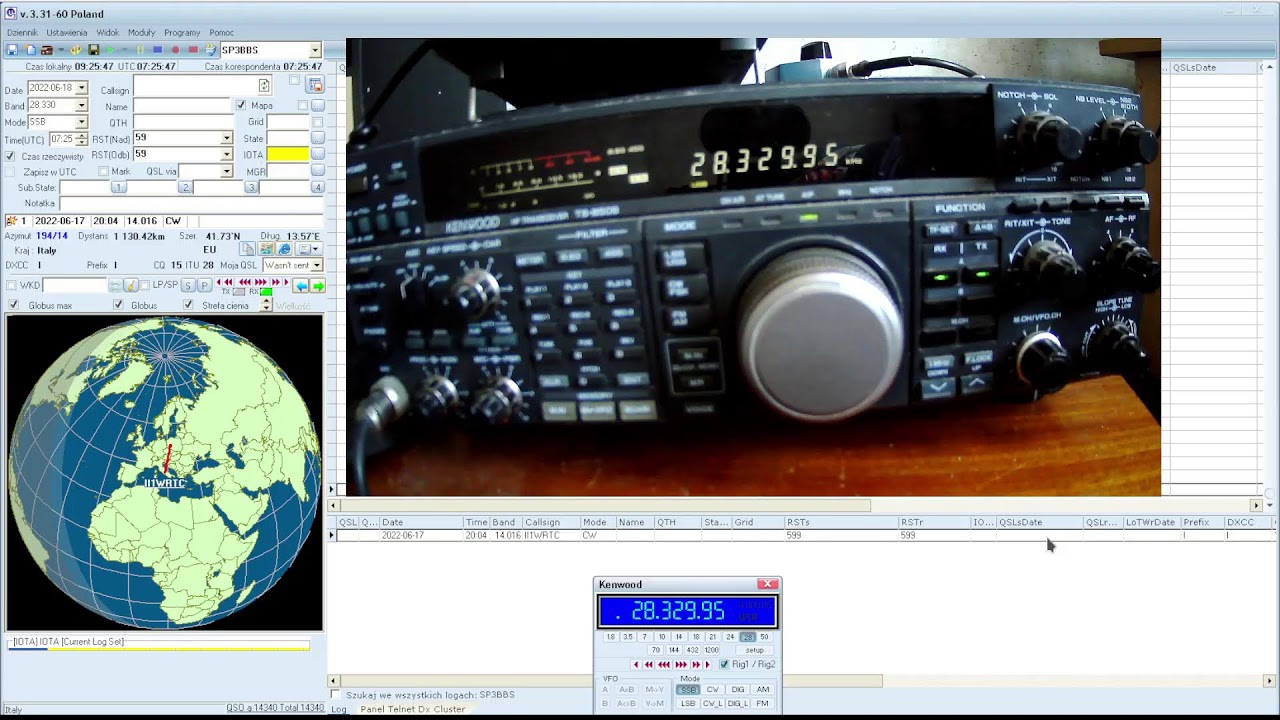The image size is (1280, 720).
Task: Select the 14 MHz band button in Kenwood window
Action: (x=678, y=637)
